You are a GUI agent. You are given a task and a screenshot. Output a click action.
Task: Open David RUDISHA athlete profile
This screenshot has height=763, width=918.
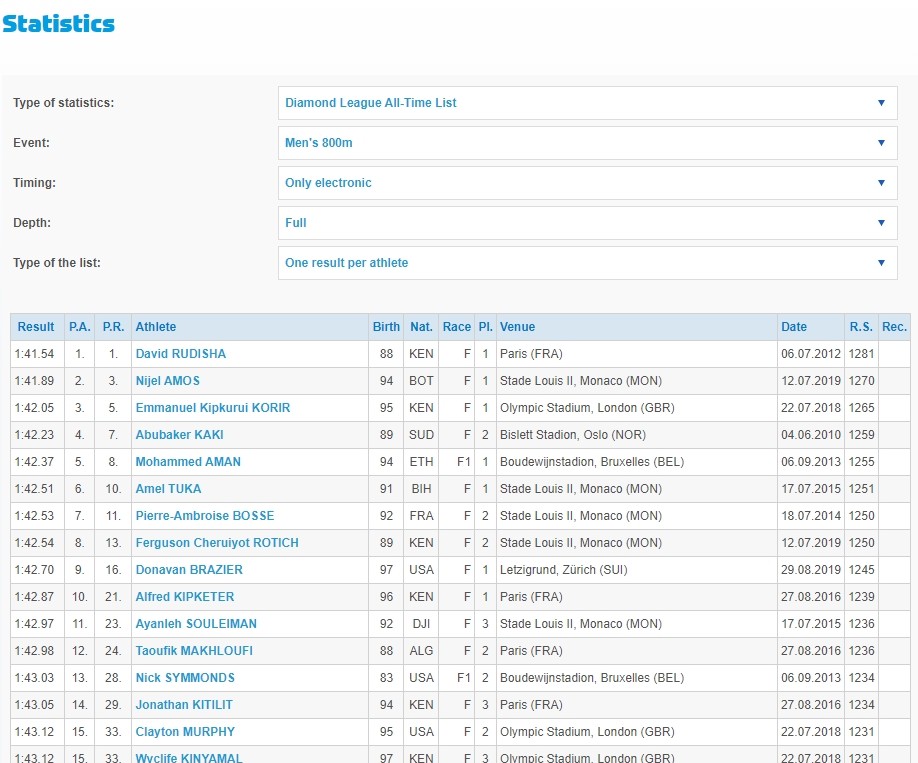[x=181, y=354]
